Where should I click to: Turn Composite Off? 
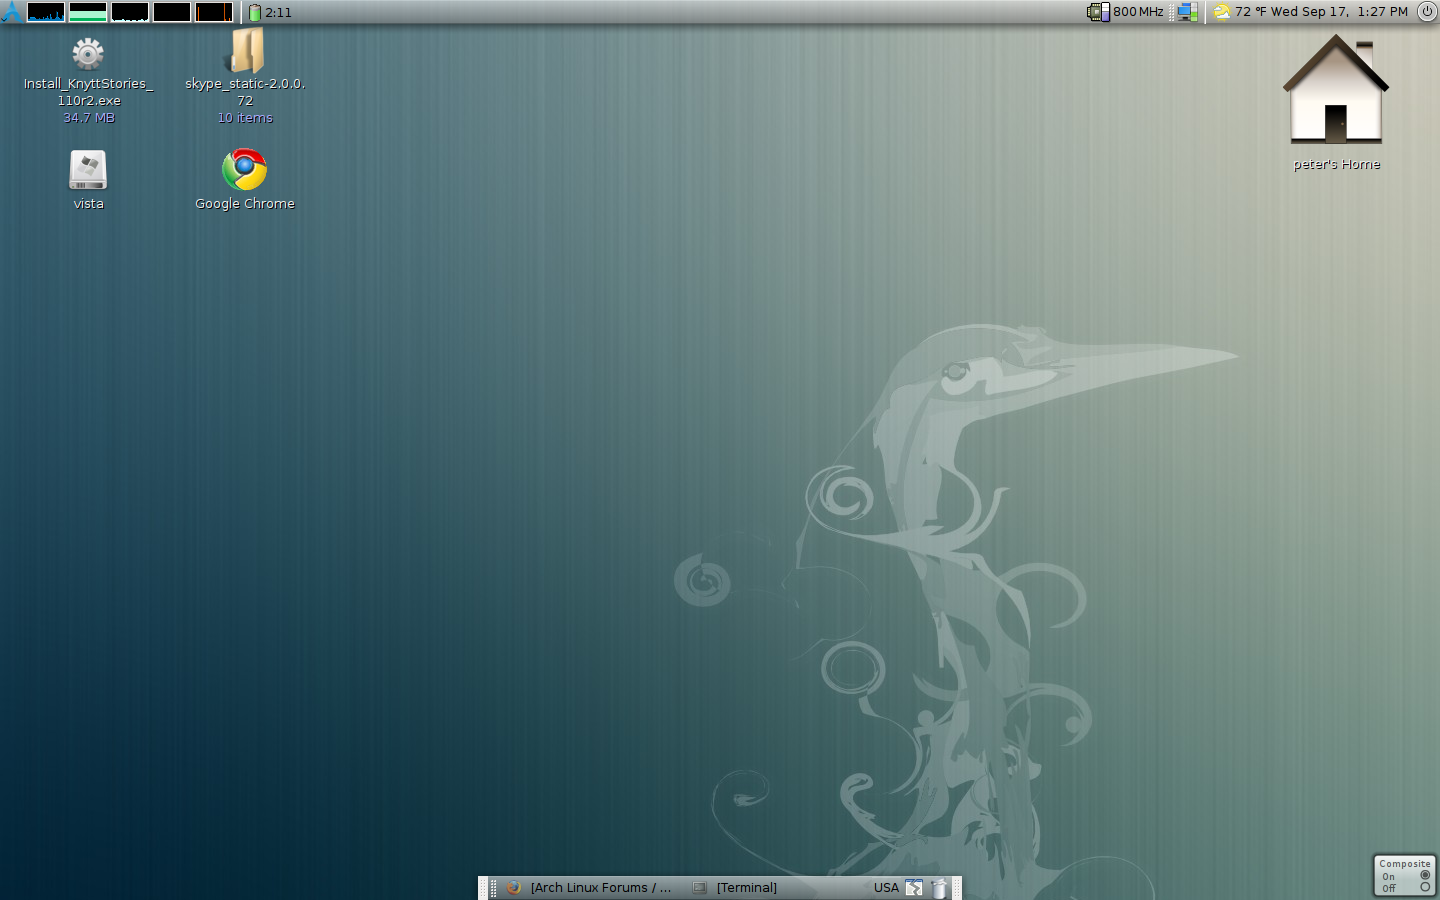point(1425,888)
